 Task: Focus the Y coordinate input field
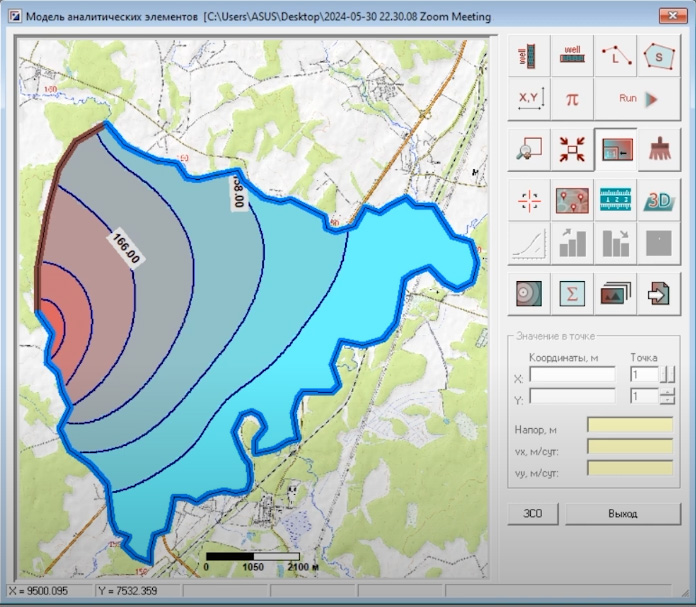point(572,396)
